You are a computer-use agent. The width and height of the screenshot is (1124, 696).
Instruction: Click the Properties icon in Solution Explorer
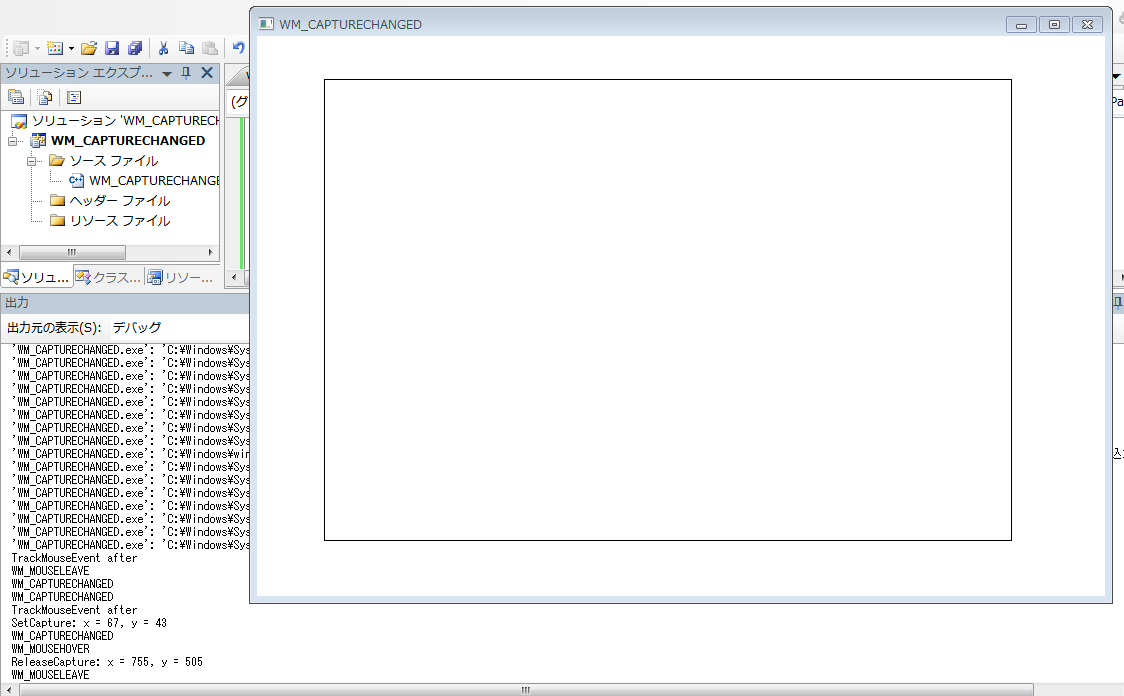(x=16, y=97)
